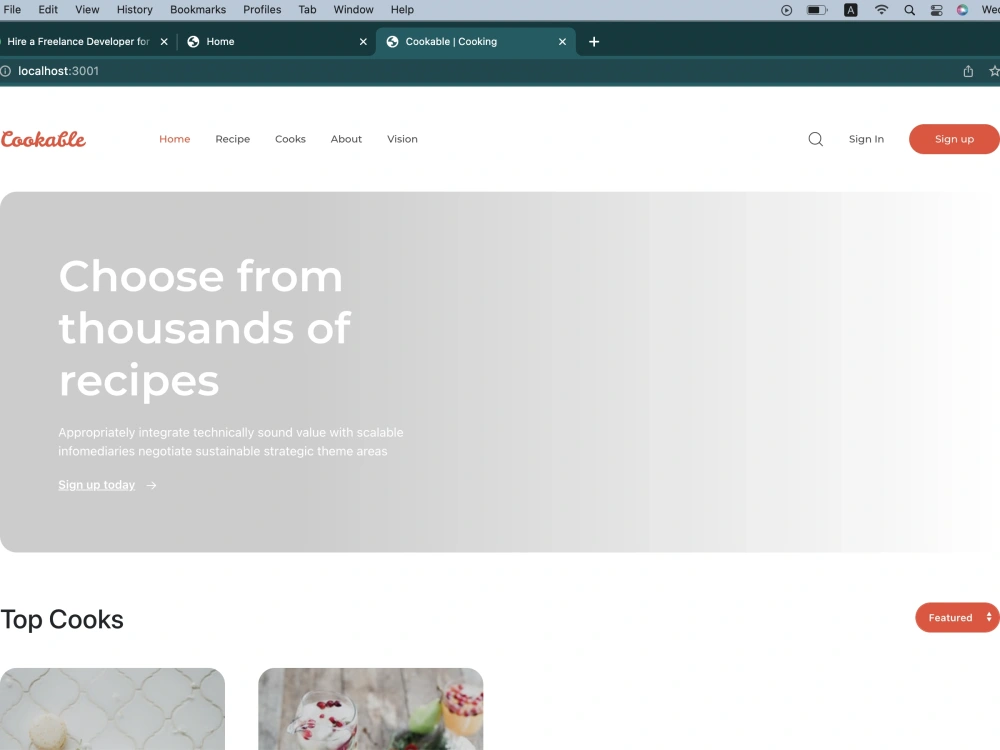Open the Recipe nav link

233,139
